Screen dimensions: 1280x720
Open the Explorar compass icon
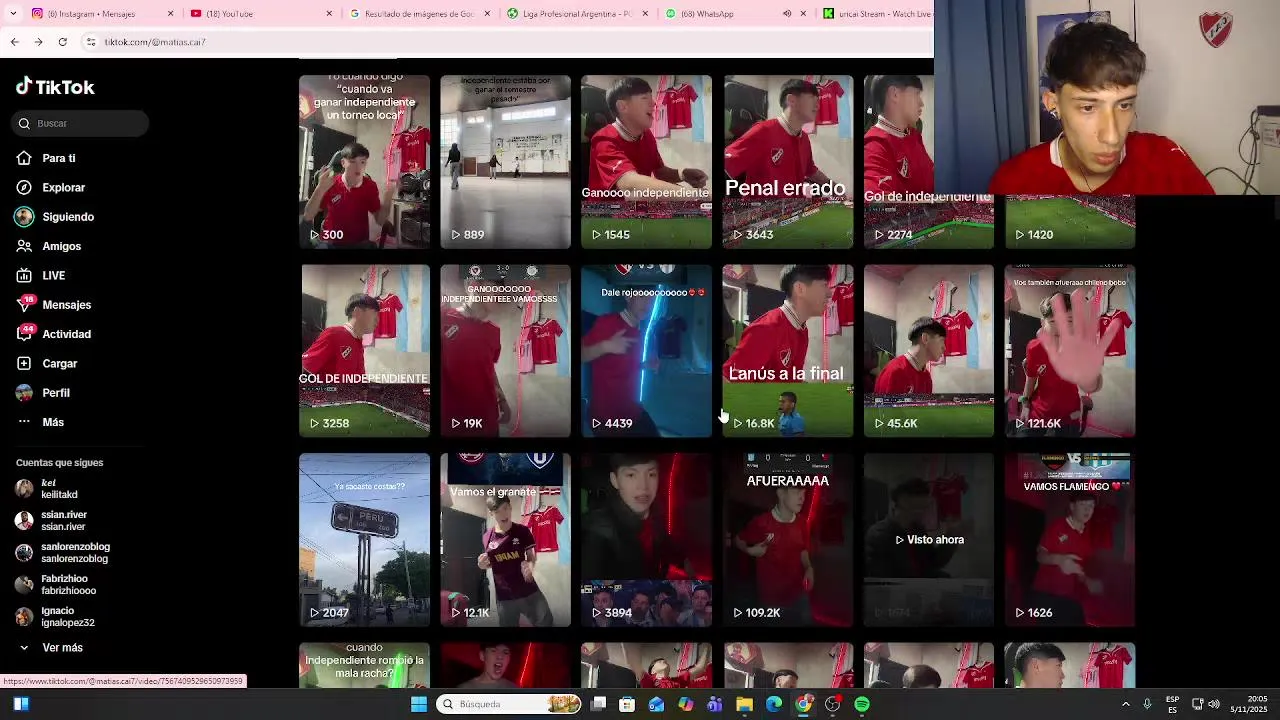pos(24,187)
